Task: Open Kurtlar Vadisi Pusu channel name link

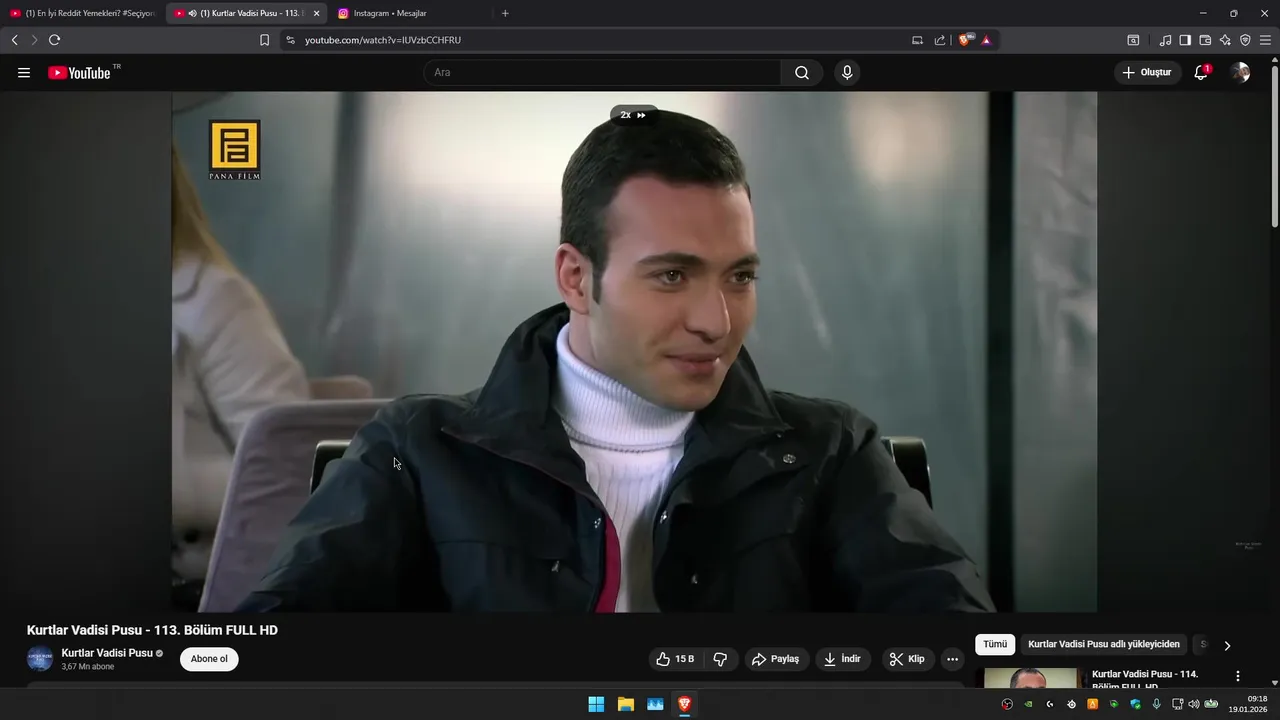Action: pyautogui.click(x=107, y=653)
